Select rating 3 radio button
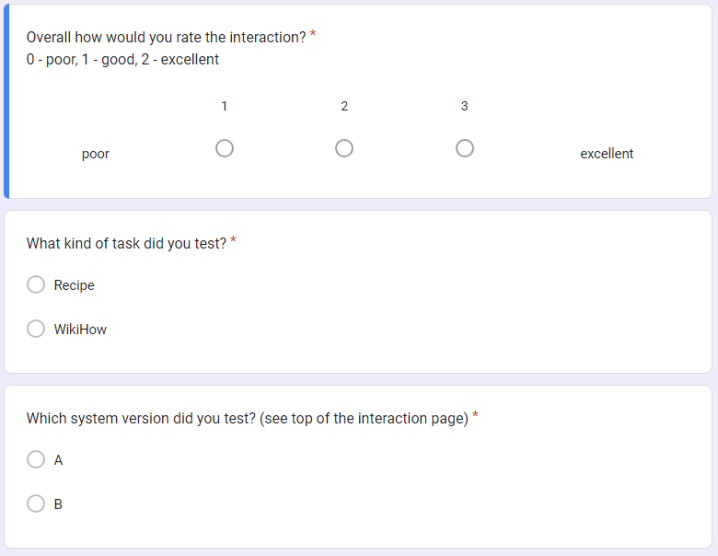The height and width of the screenshot is (556, 718). (464, 149)
